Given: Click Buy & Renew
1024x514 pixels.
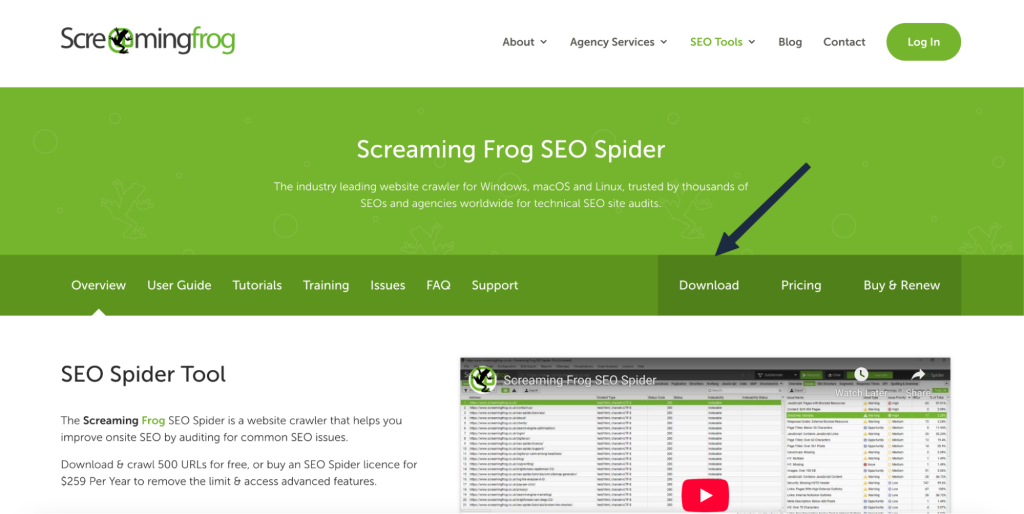Looking at the screenshot, I should (902, 285).
